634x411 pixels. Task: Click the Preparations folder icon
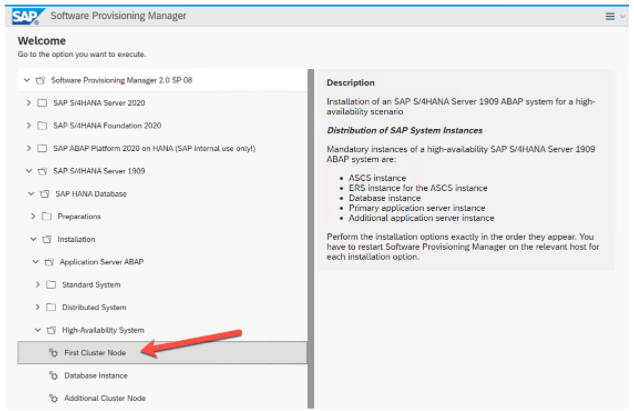tap(47, 216)
